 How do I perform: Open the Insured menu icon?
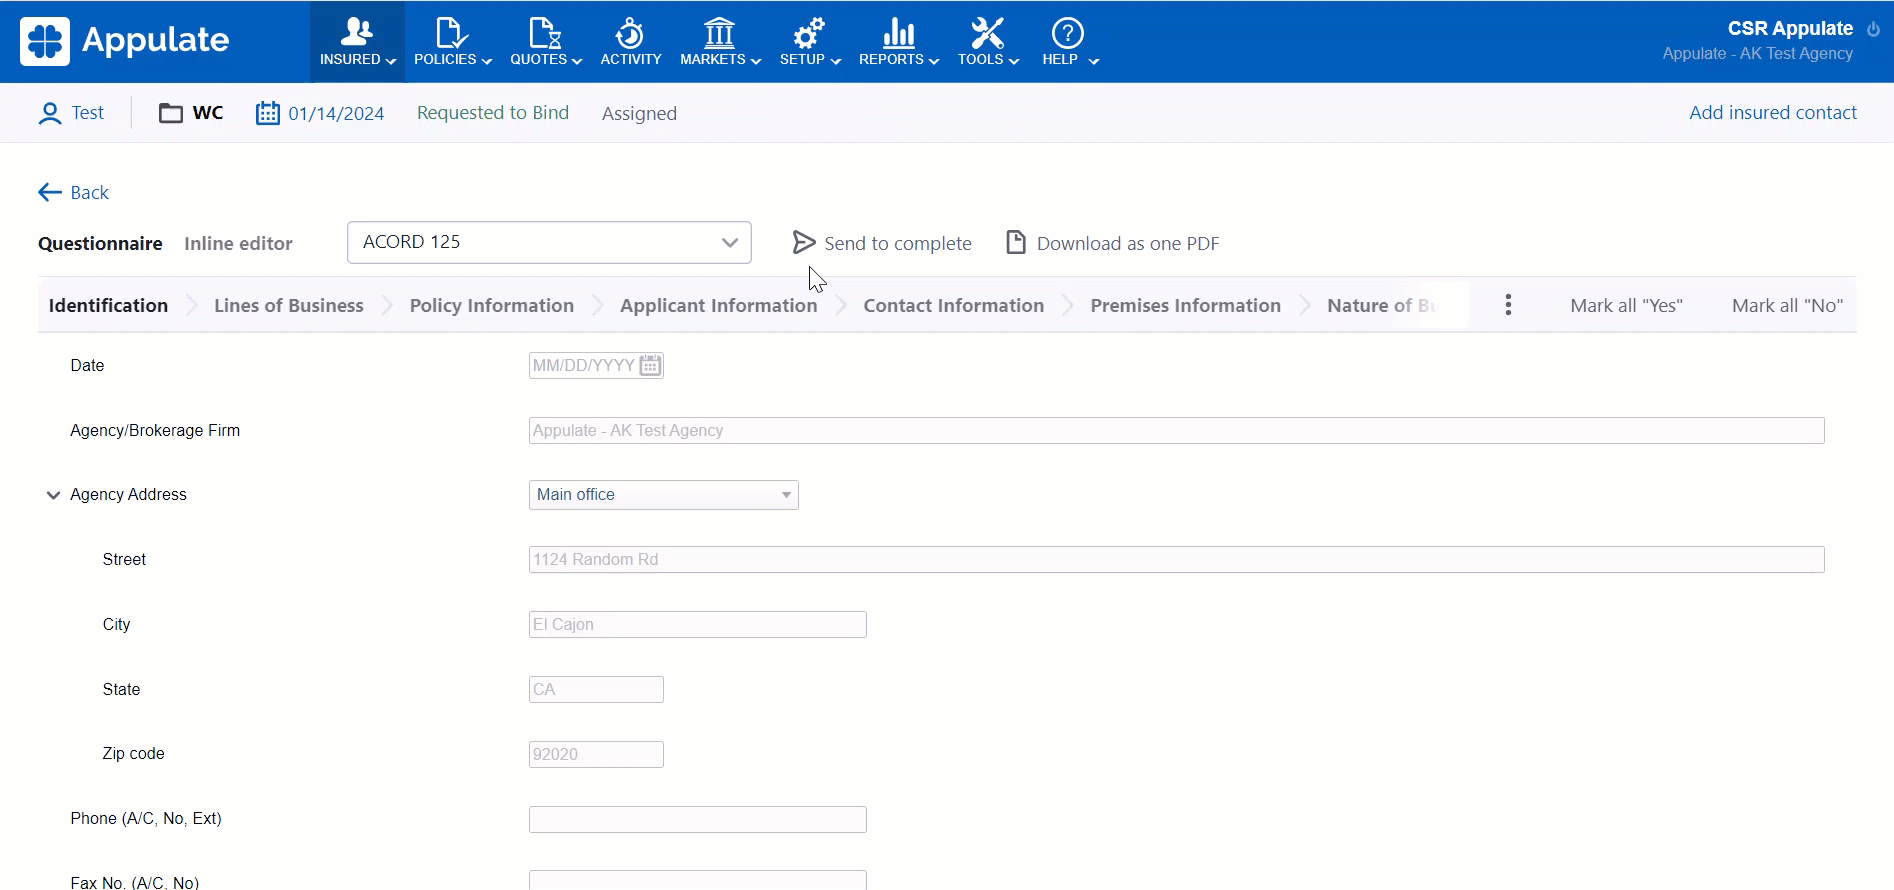tap(356, 33)
